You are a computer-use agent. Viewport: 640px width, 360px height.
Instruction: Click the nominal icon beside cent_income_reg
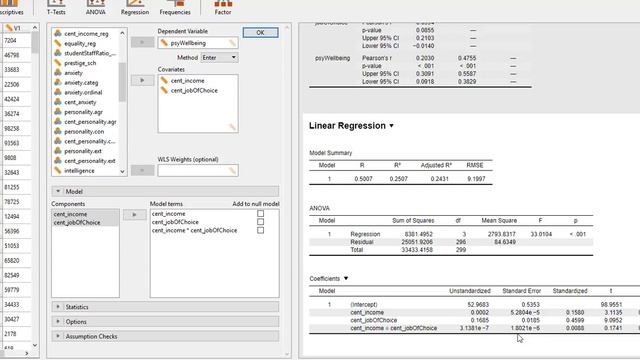[x=58, y=33]
